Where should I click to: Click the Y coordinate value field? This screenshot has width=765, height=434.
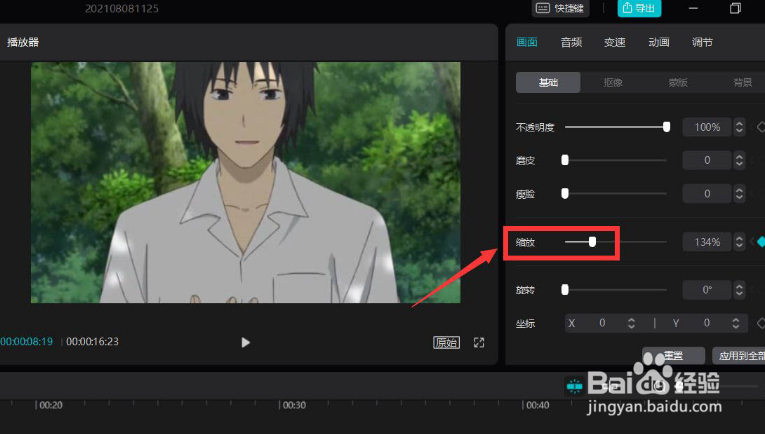point(706,323)
